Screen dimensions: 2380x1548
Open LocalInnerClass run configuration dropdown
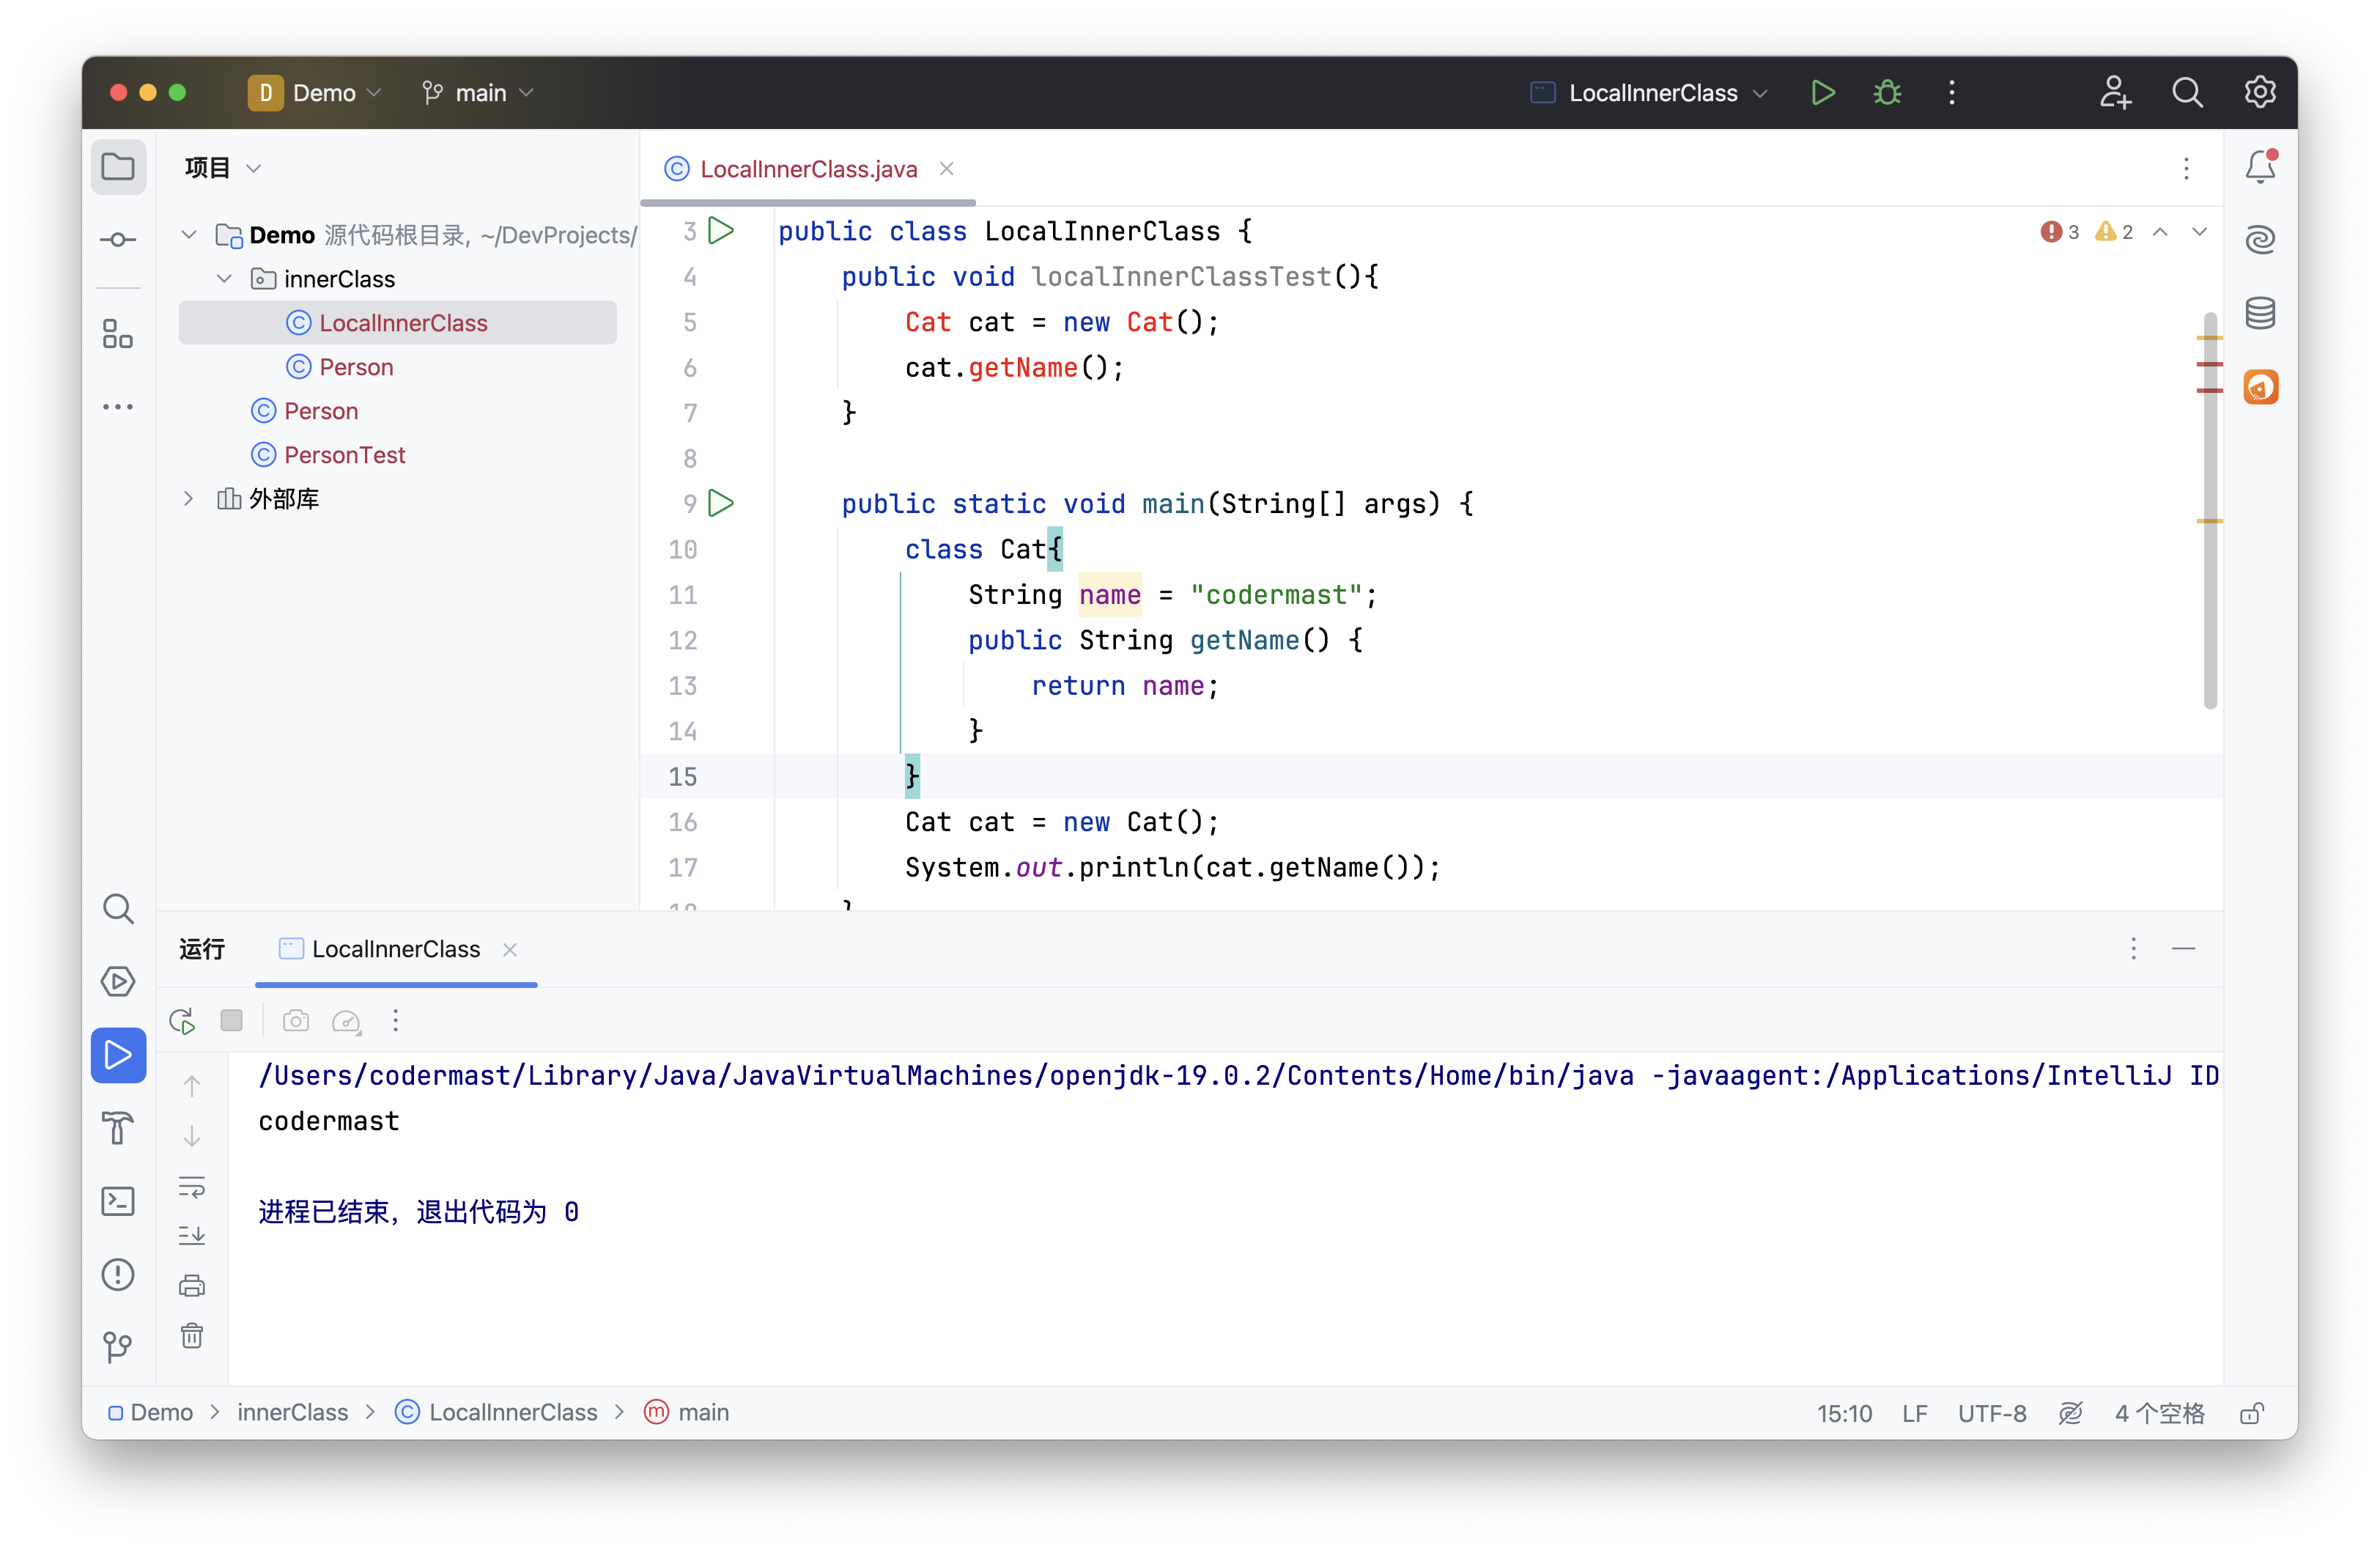pyautogui.click(x=1650, y=93)
